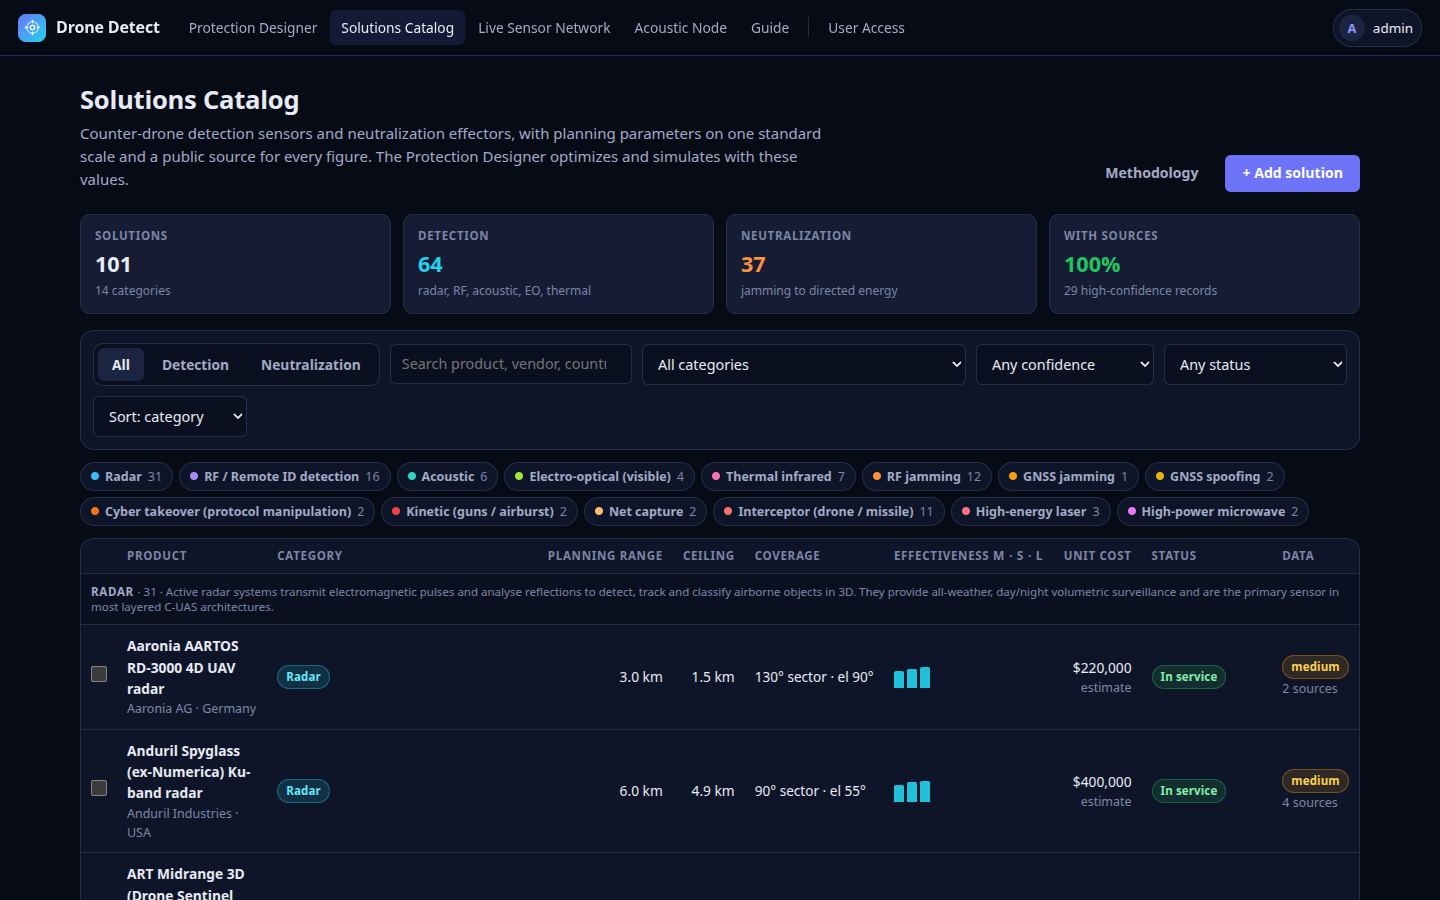This screenshot has height=900, width=1440.
Task: Open the Acoustic Node tab
Action: coord(680,28)
